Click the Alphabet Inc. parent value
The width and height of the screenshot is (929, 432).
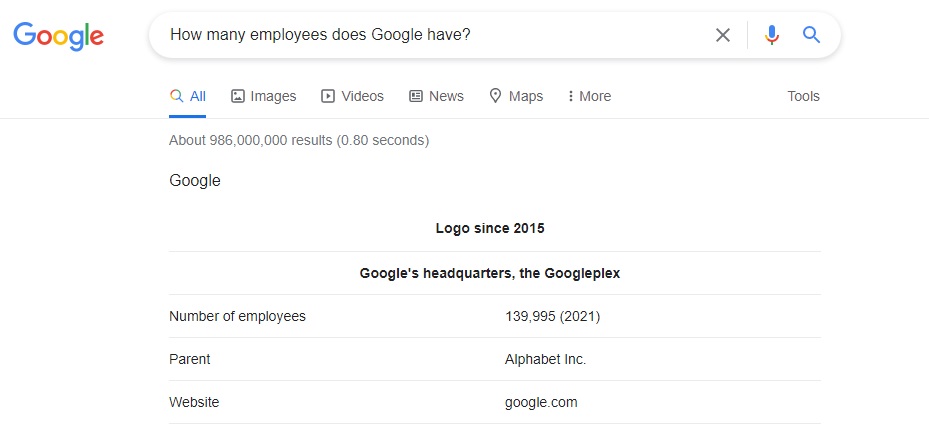(545, 359)
